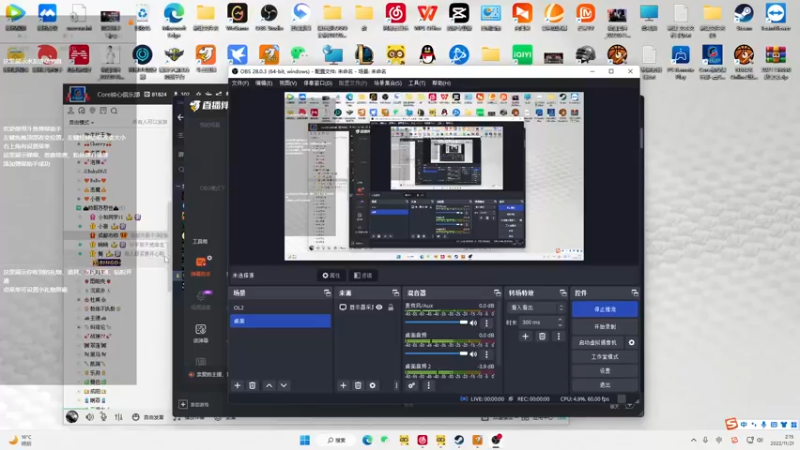Select the highlighted blue scene row
Image resolution: width=800 pixels, height=450 pixels.
(x=281, y=321)
